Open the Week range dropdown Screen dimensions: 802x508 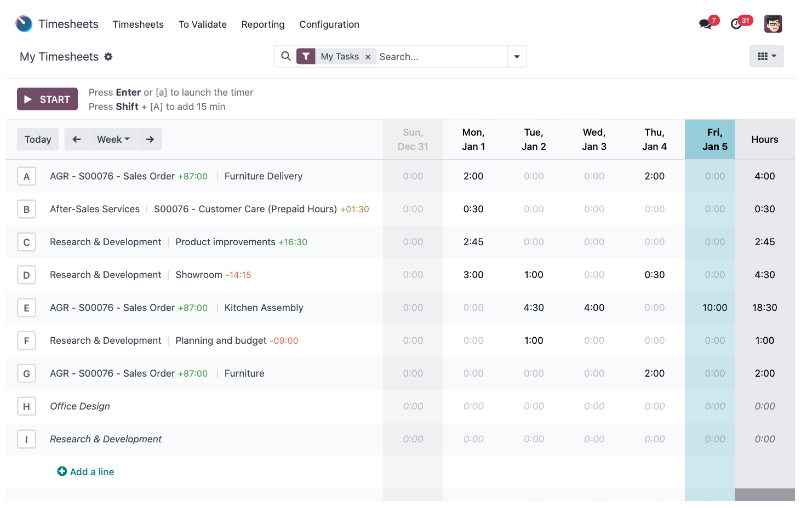click(112, 140)
